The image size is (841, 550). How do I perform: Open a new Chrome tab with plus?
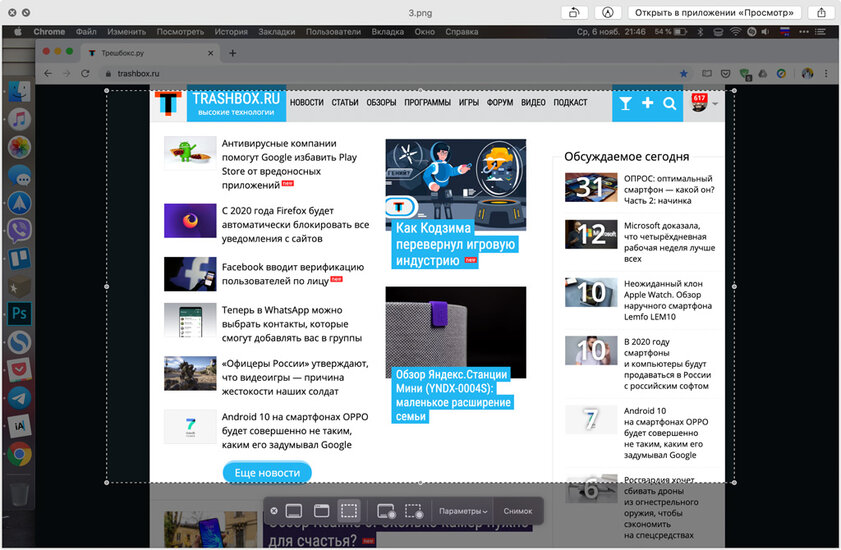pyautogui.click(x=232, y=53)
